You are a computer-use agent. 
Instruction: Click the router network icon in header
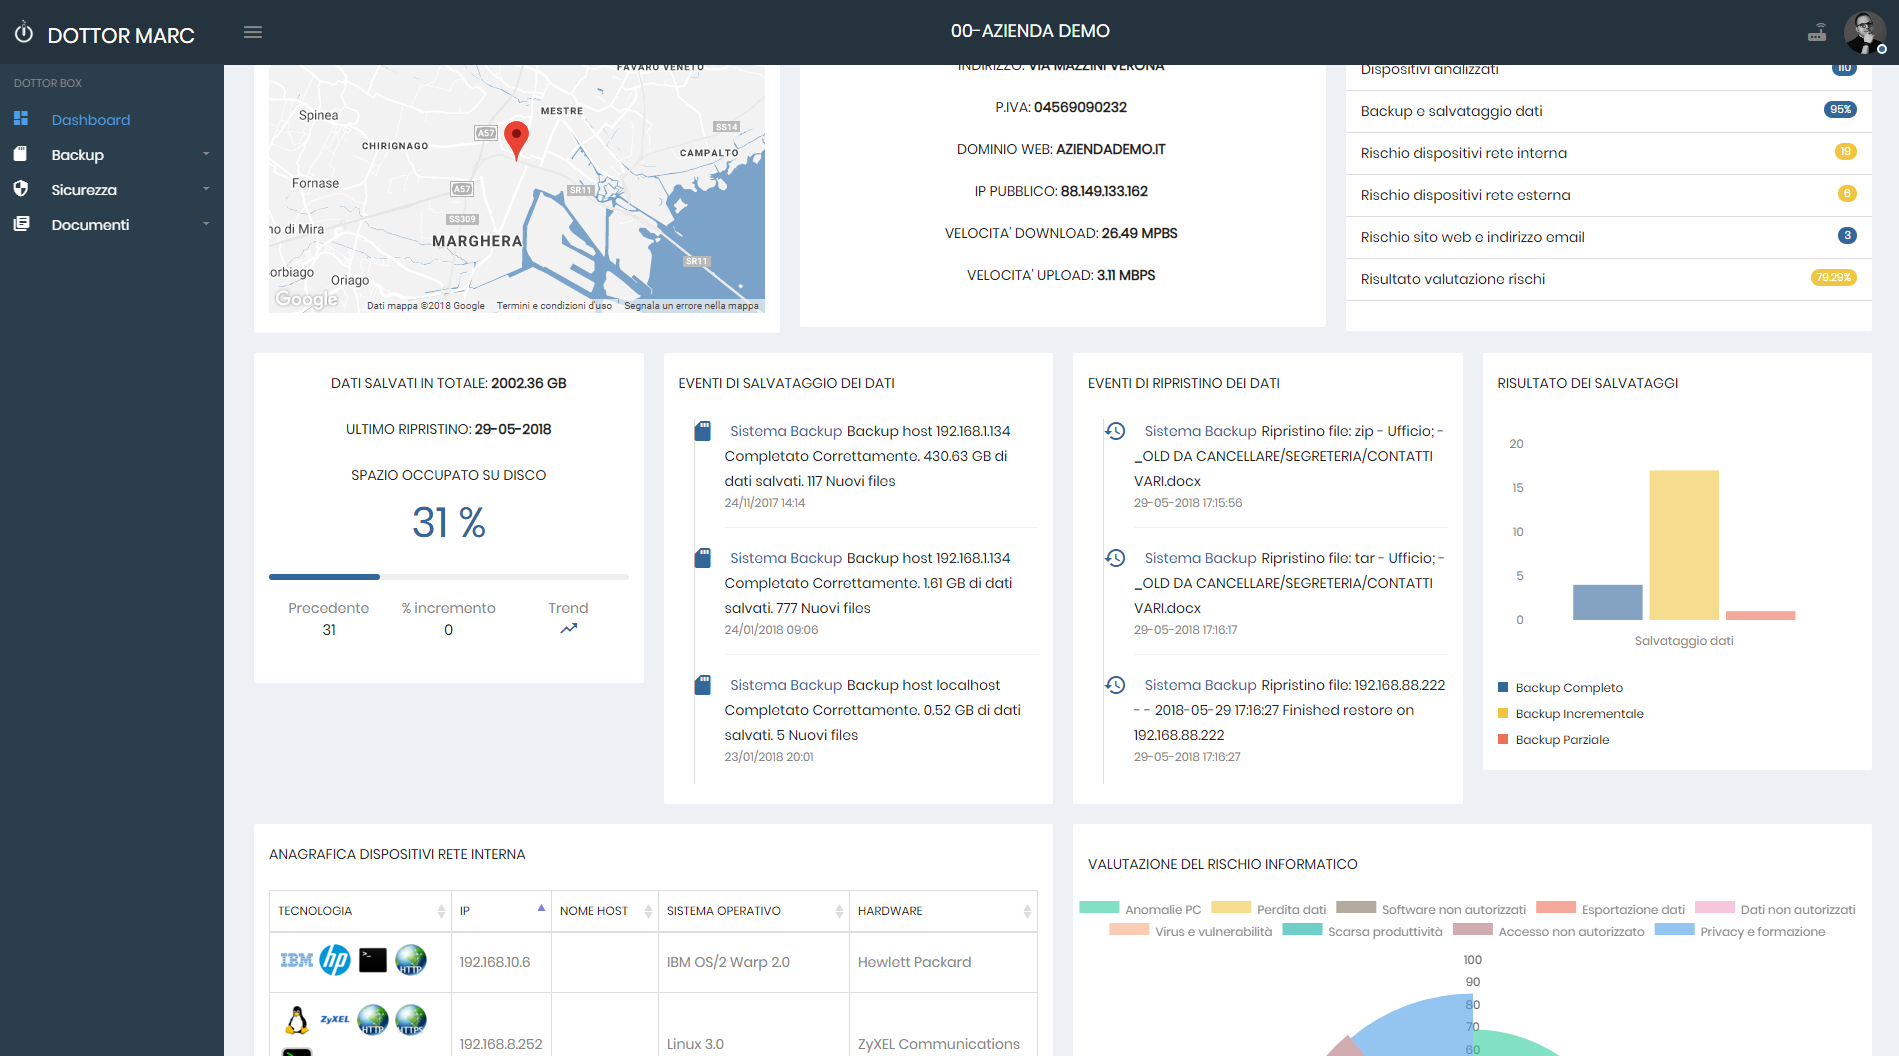pos(1817,33)
